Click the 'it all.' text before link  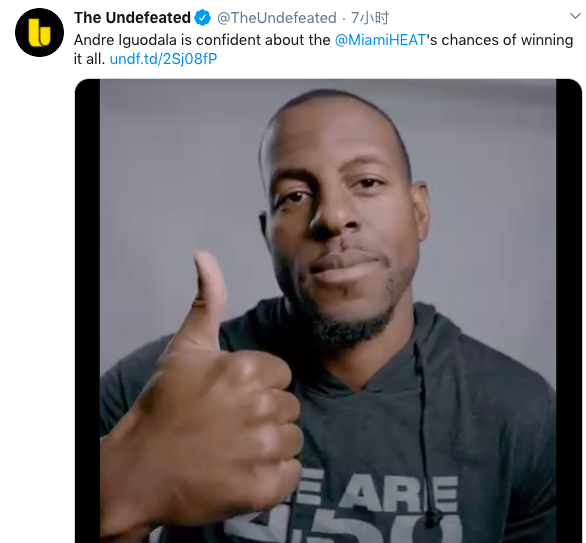coord(89,59)
